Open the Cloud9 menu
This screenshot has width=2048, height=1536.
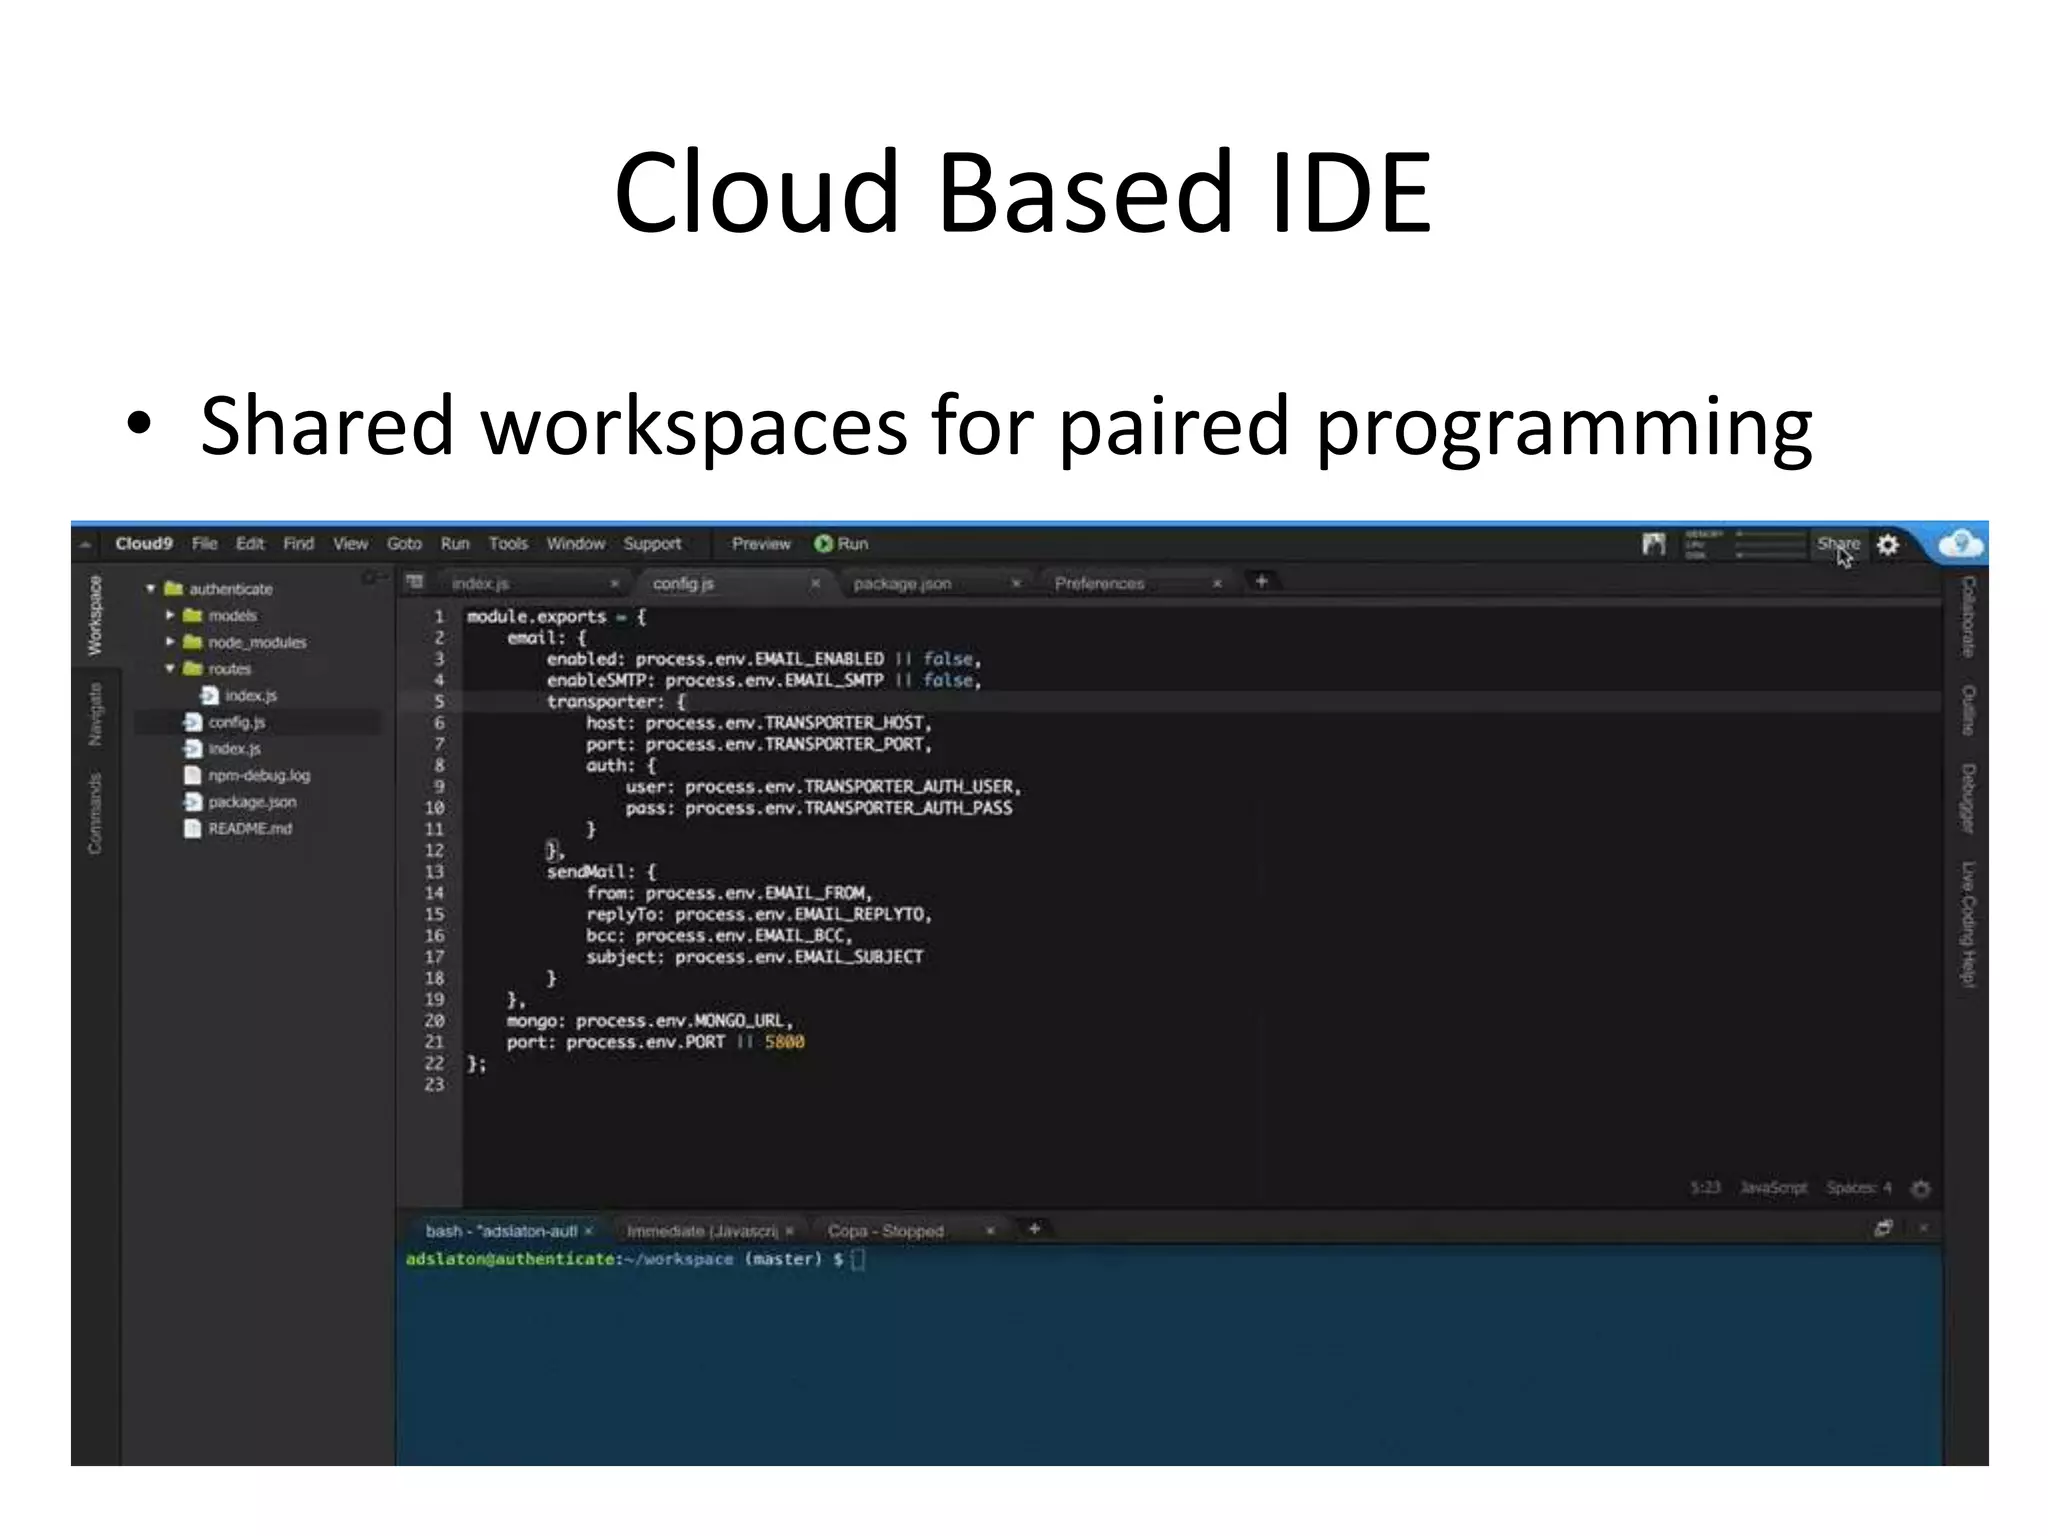pos(144,544)
